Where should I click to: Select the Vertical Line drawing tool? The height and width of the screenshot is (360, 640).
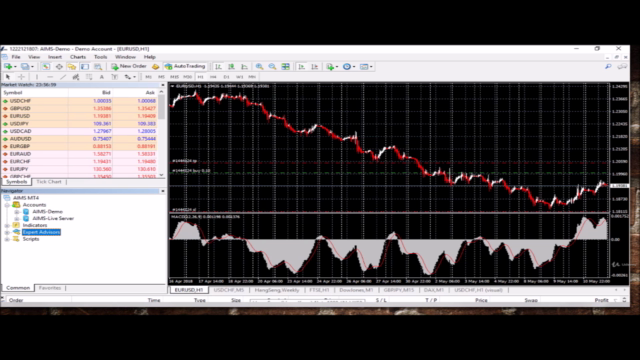37,77
